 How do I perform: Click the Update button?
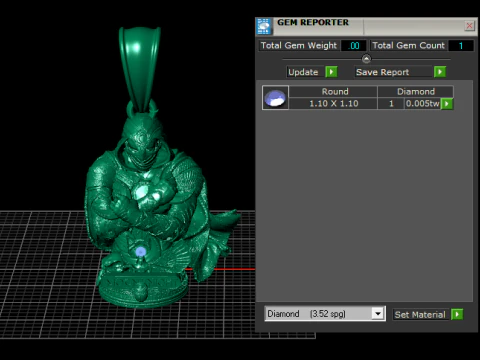(x=305, y=72)
